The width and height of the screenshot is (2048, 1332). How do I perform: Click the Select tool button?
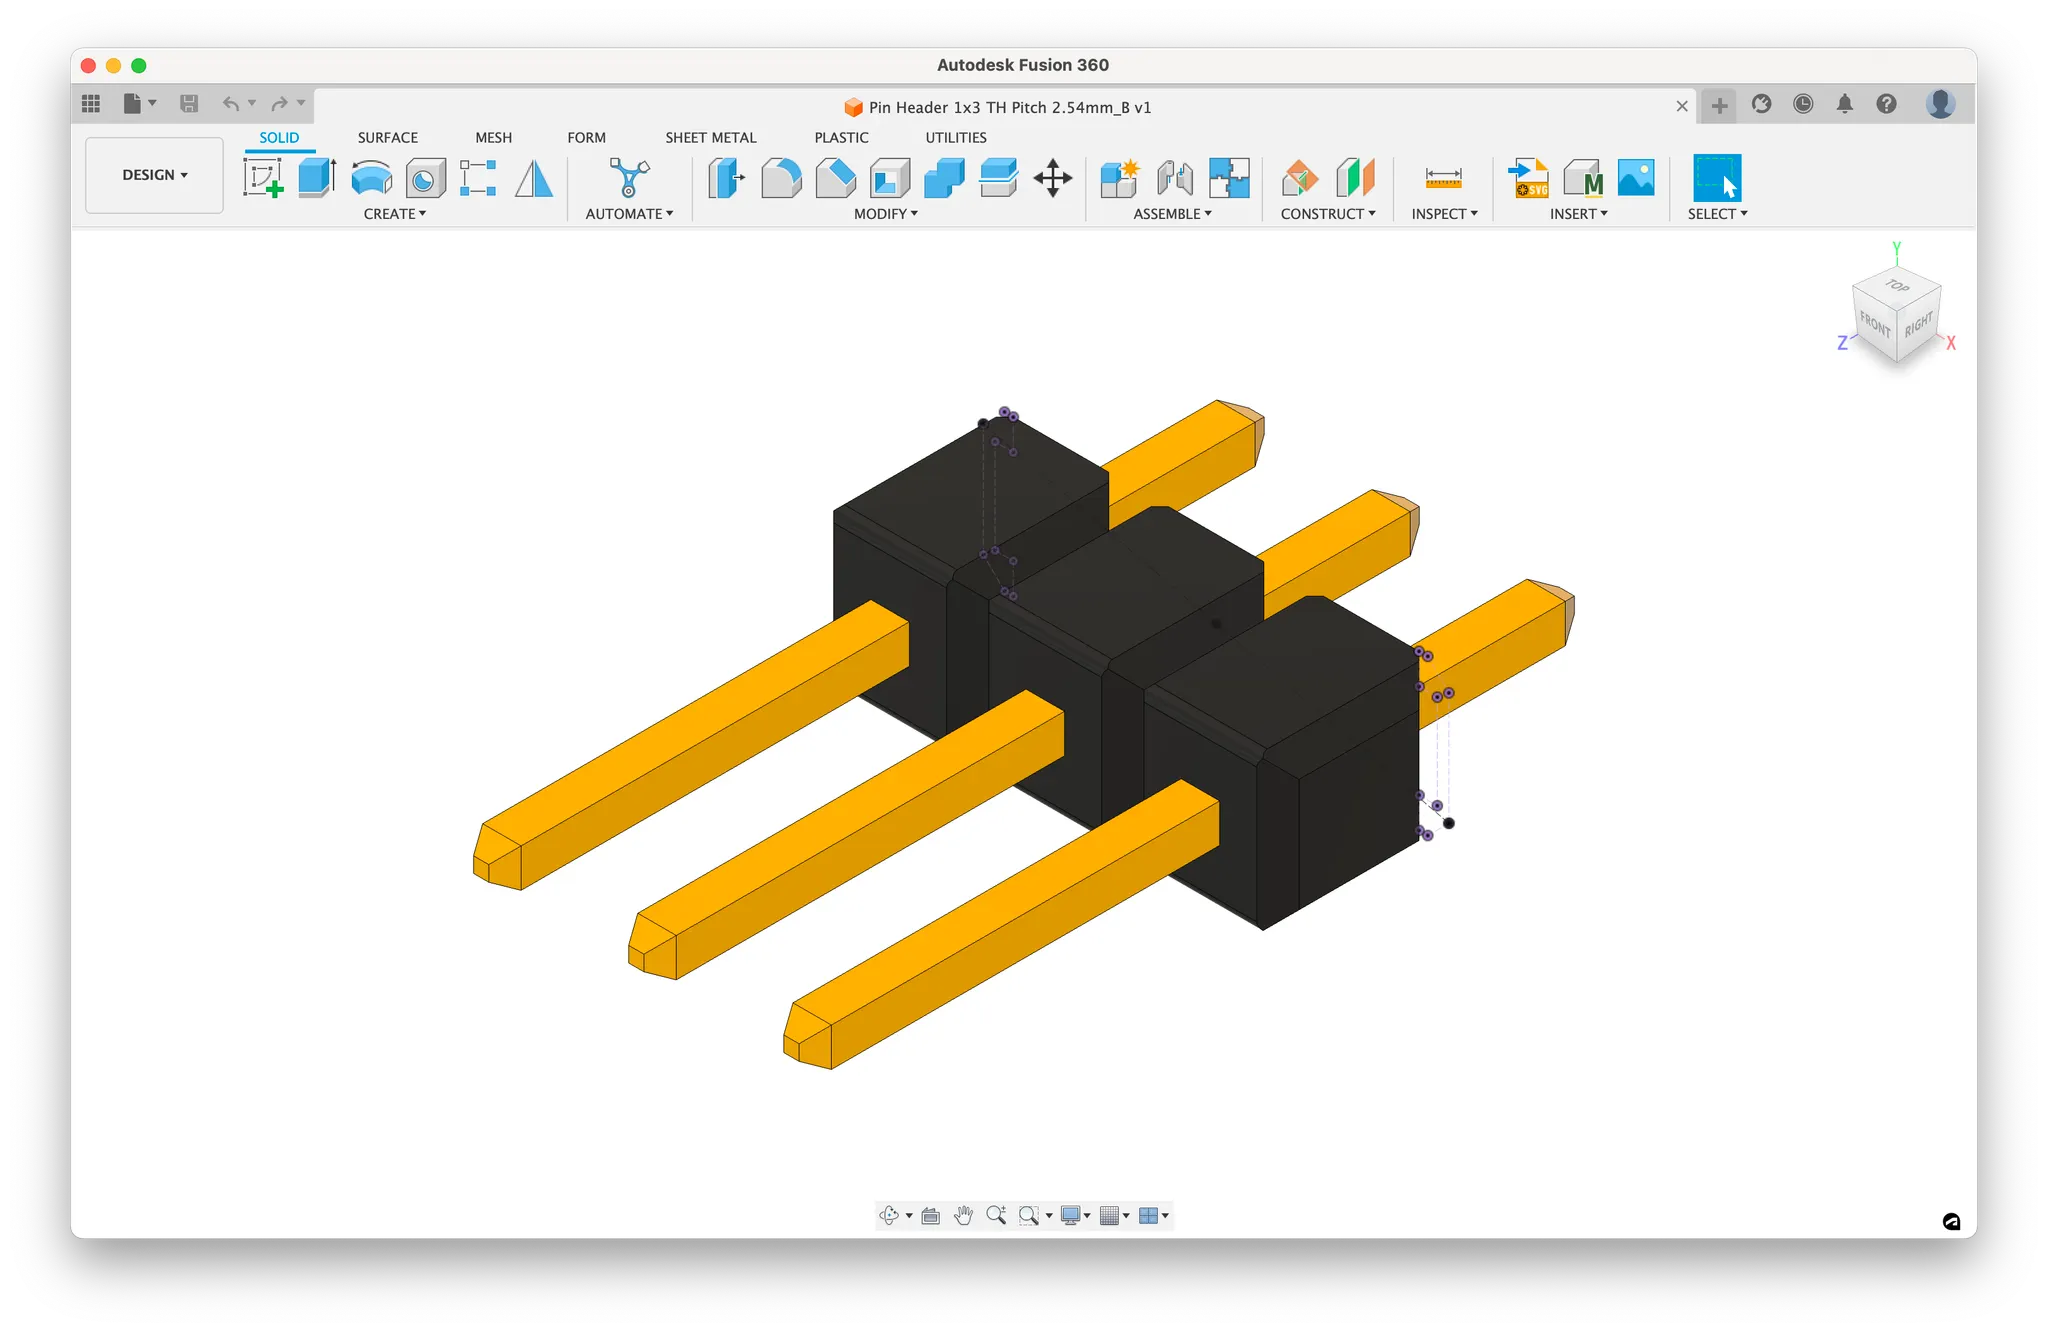[x=1716, y=178]
